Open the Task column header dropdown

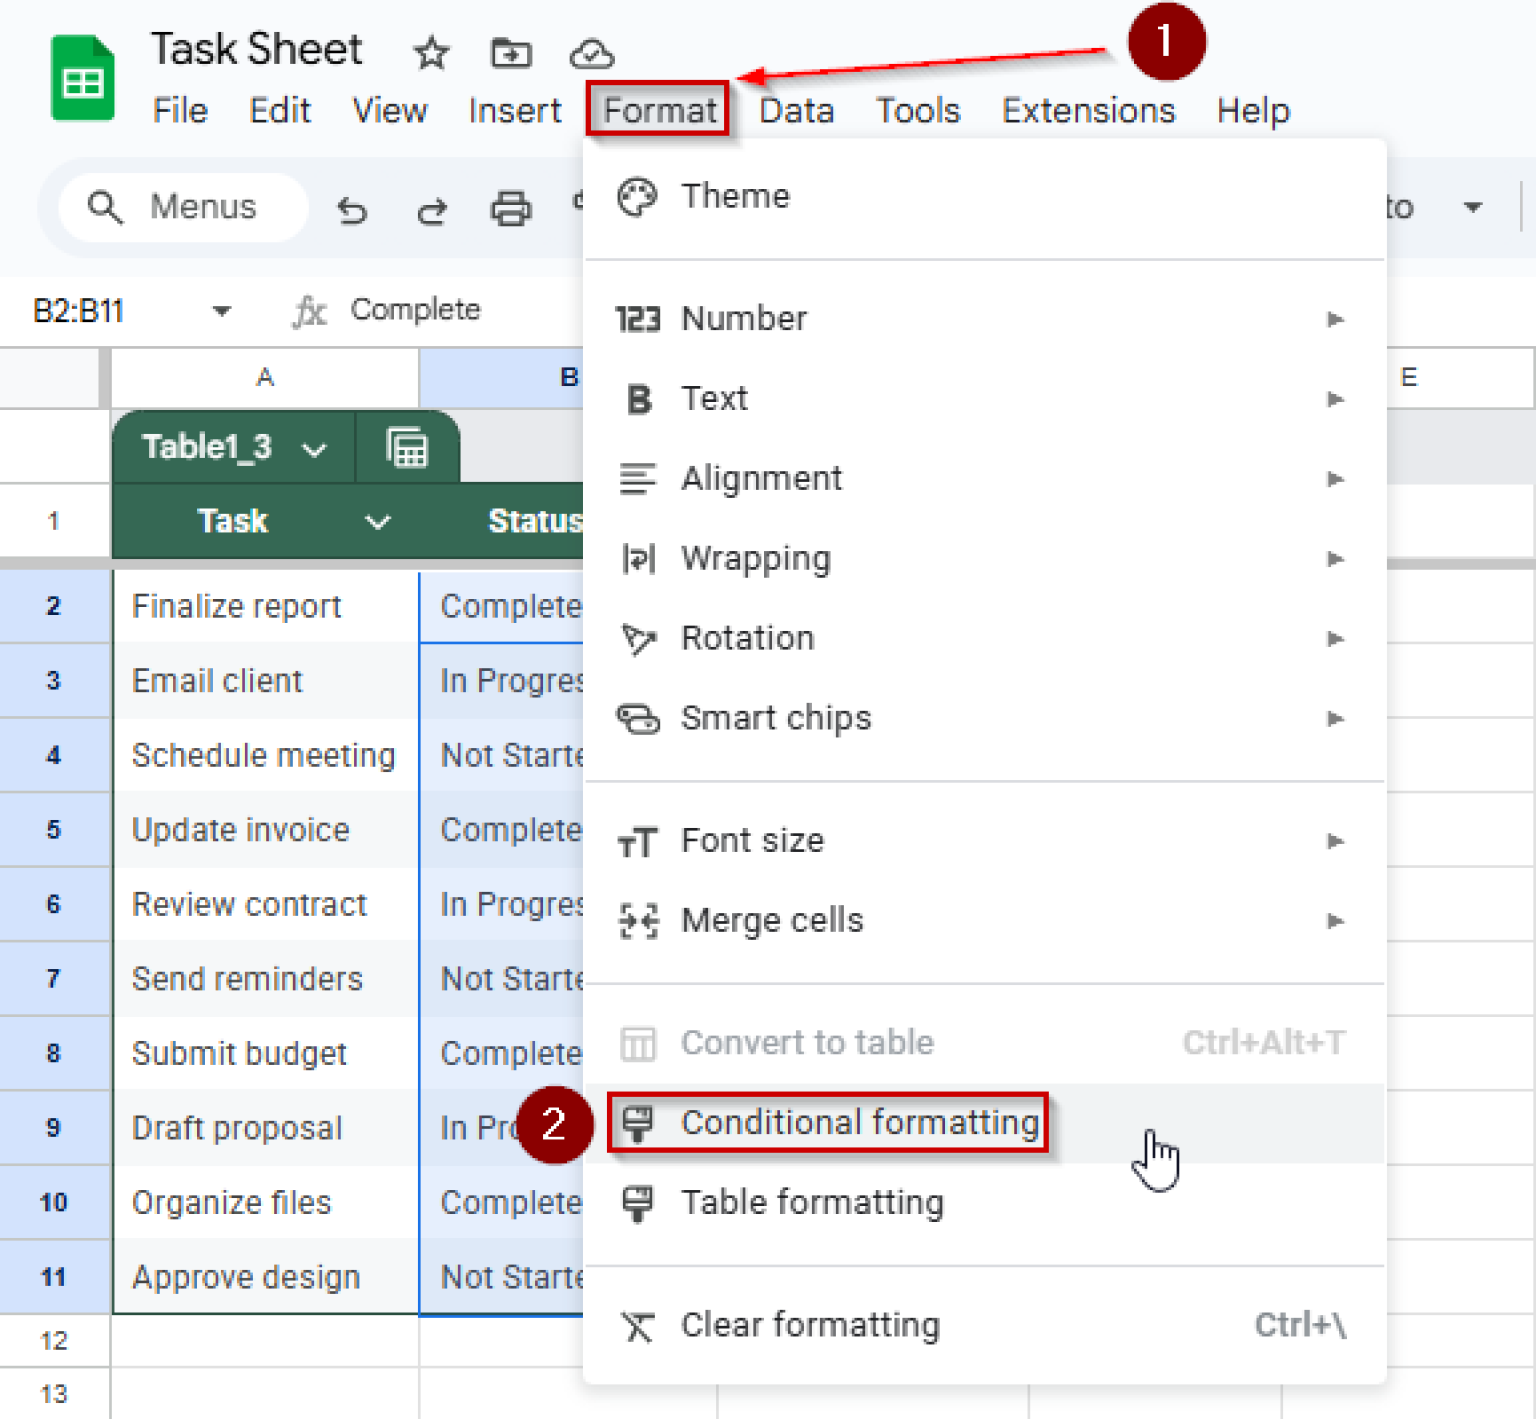click(377, 521)
